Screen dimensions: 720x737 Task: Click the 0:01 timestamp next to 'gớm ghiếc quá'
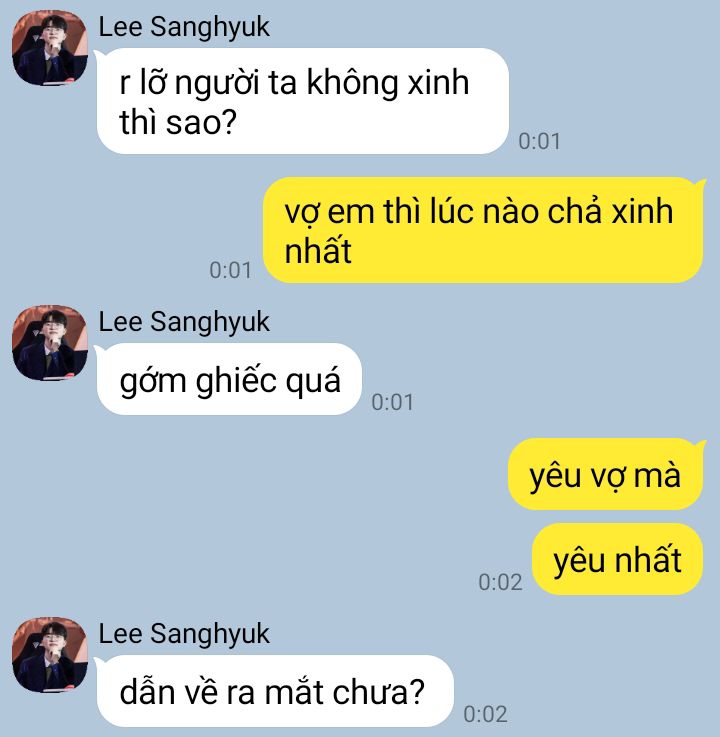coord(392,402)
